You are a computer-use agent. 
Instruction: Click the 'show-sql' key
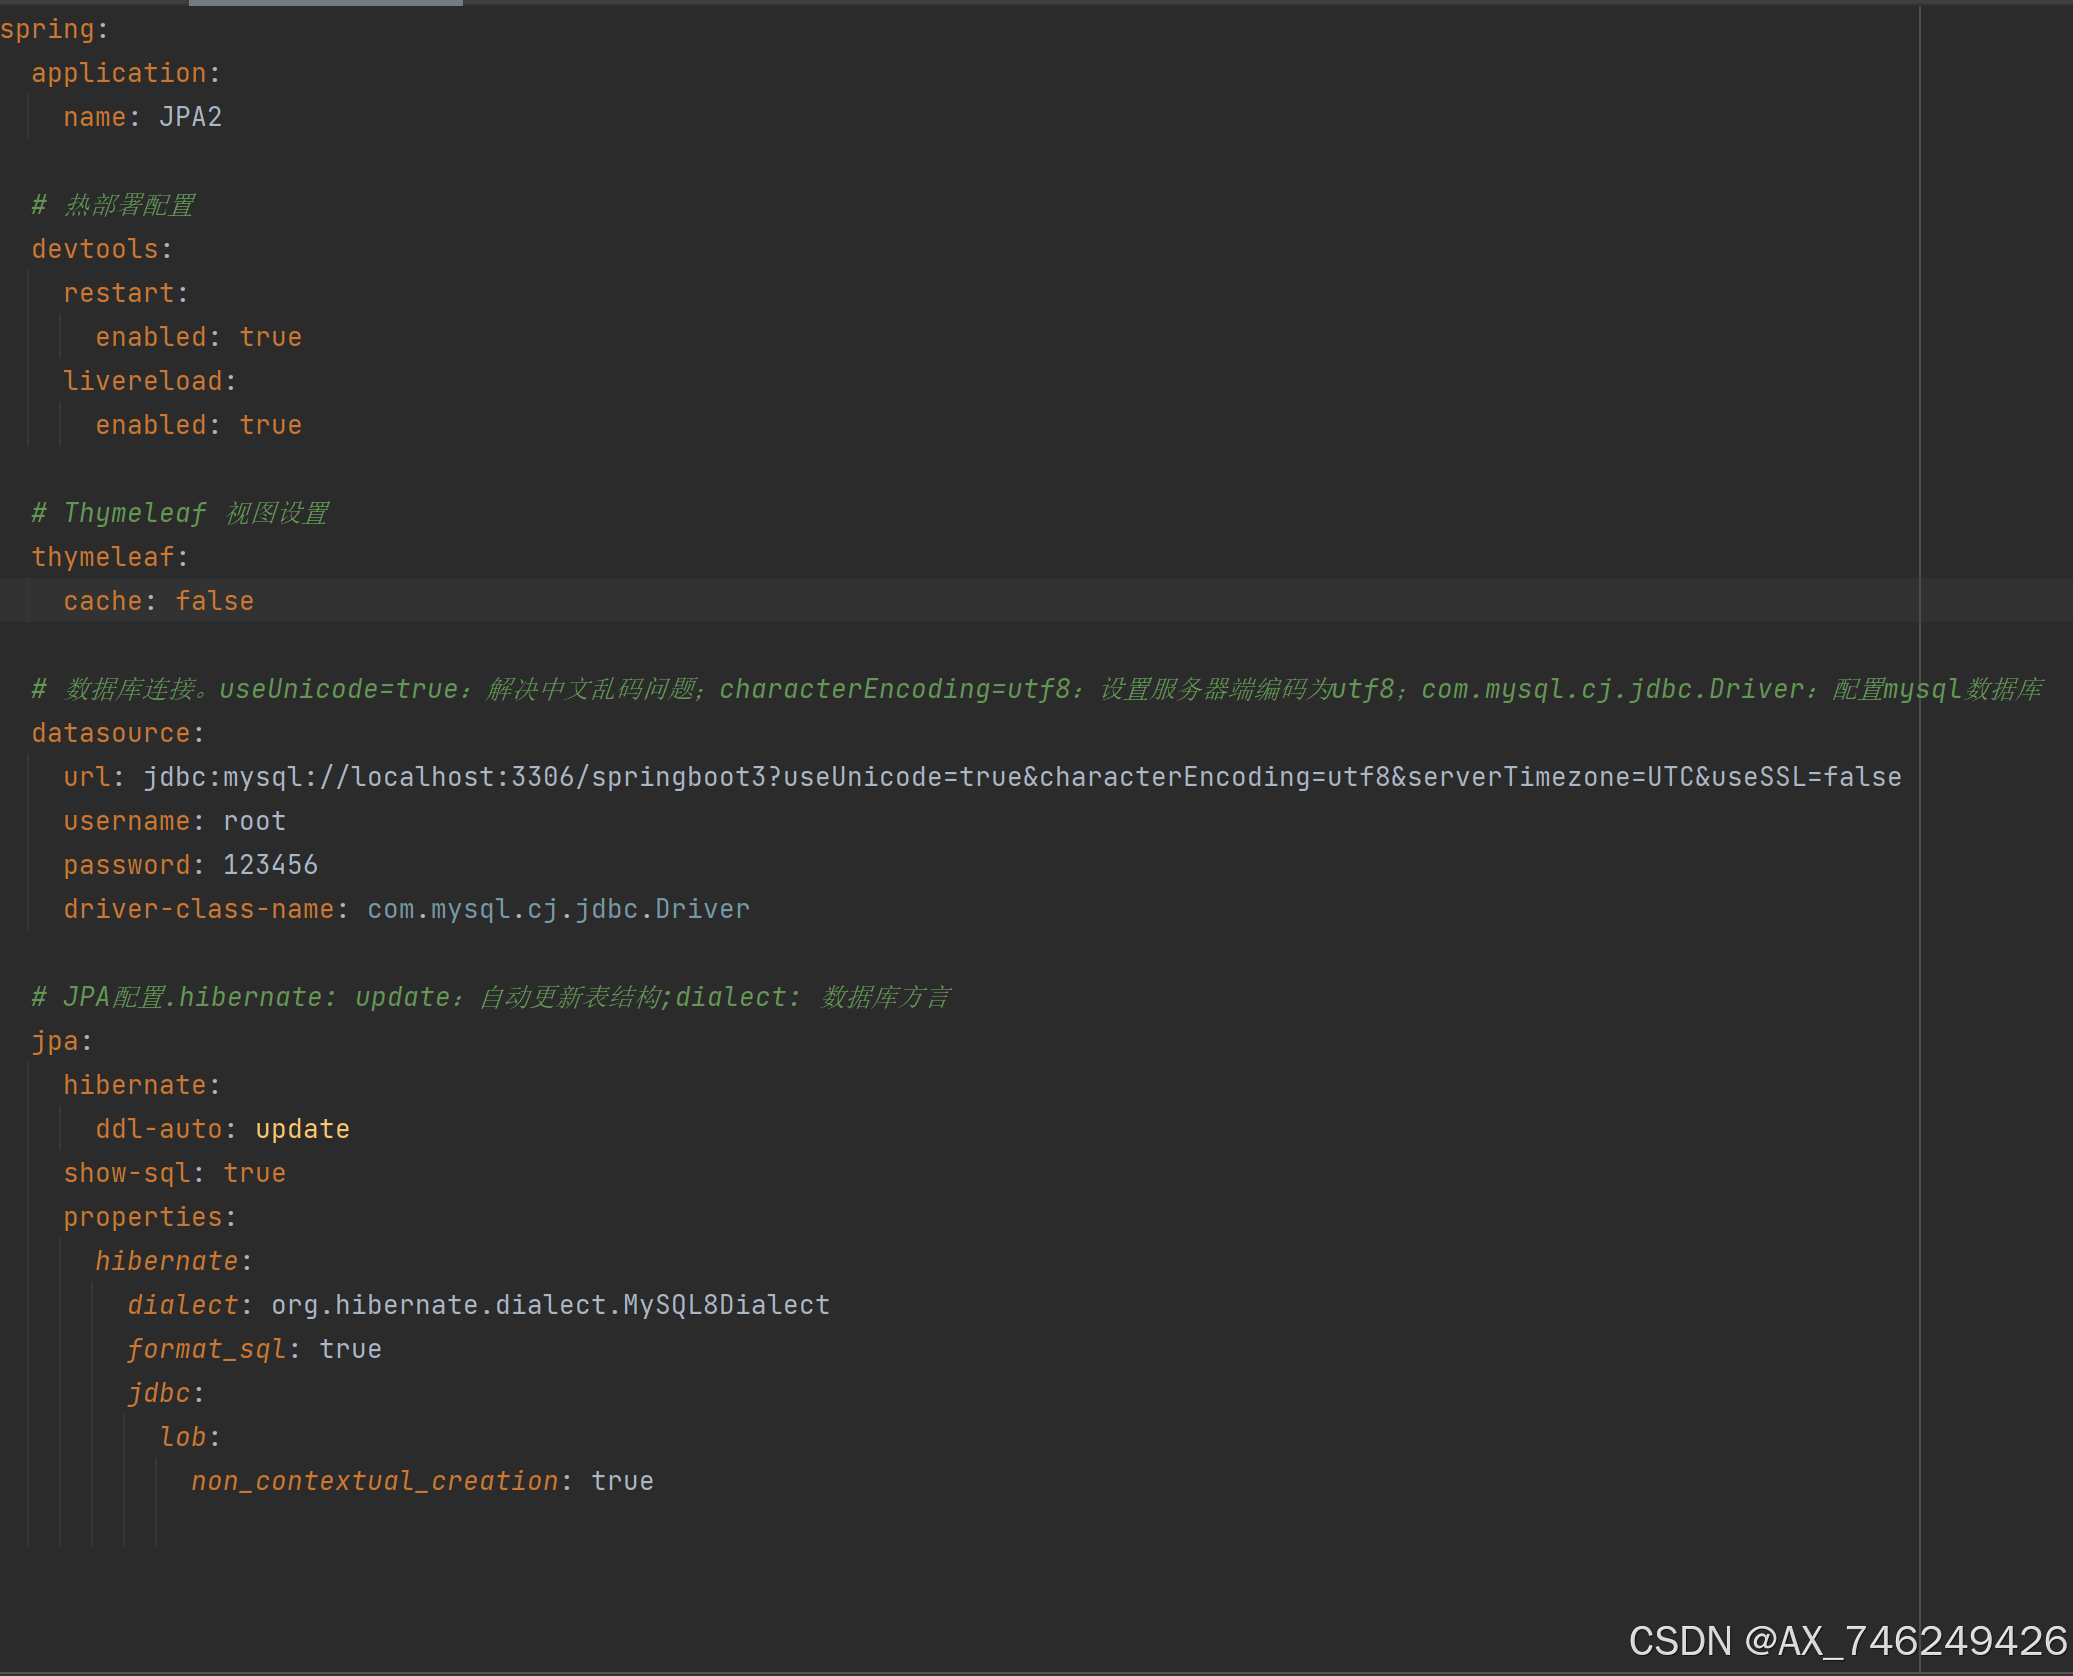(127, 1173)
